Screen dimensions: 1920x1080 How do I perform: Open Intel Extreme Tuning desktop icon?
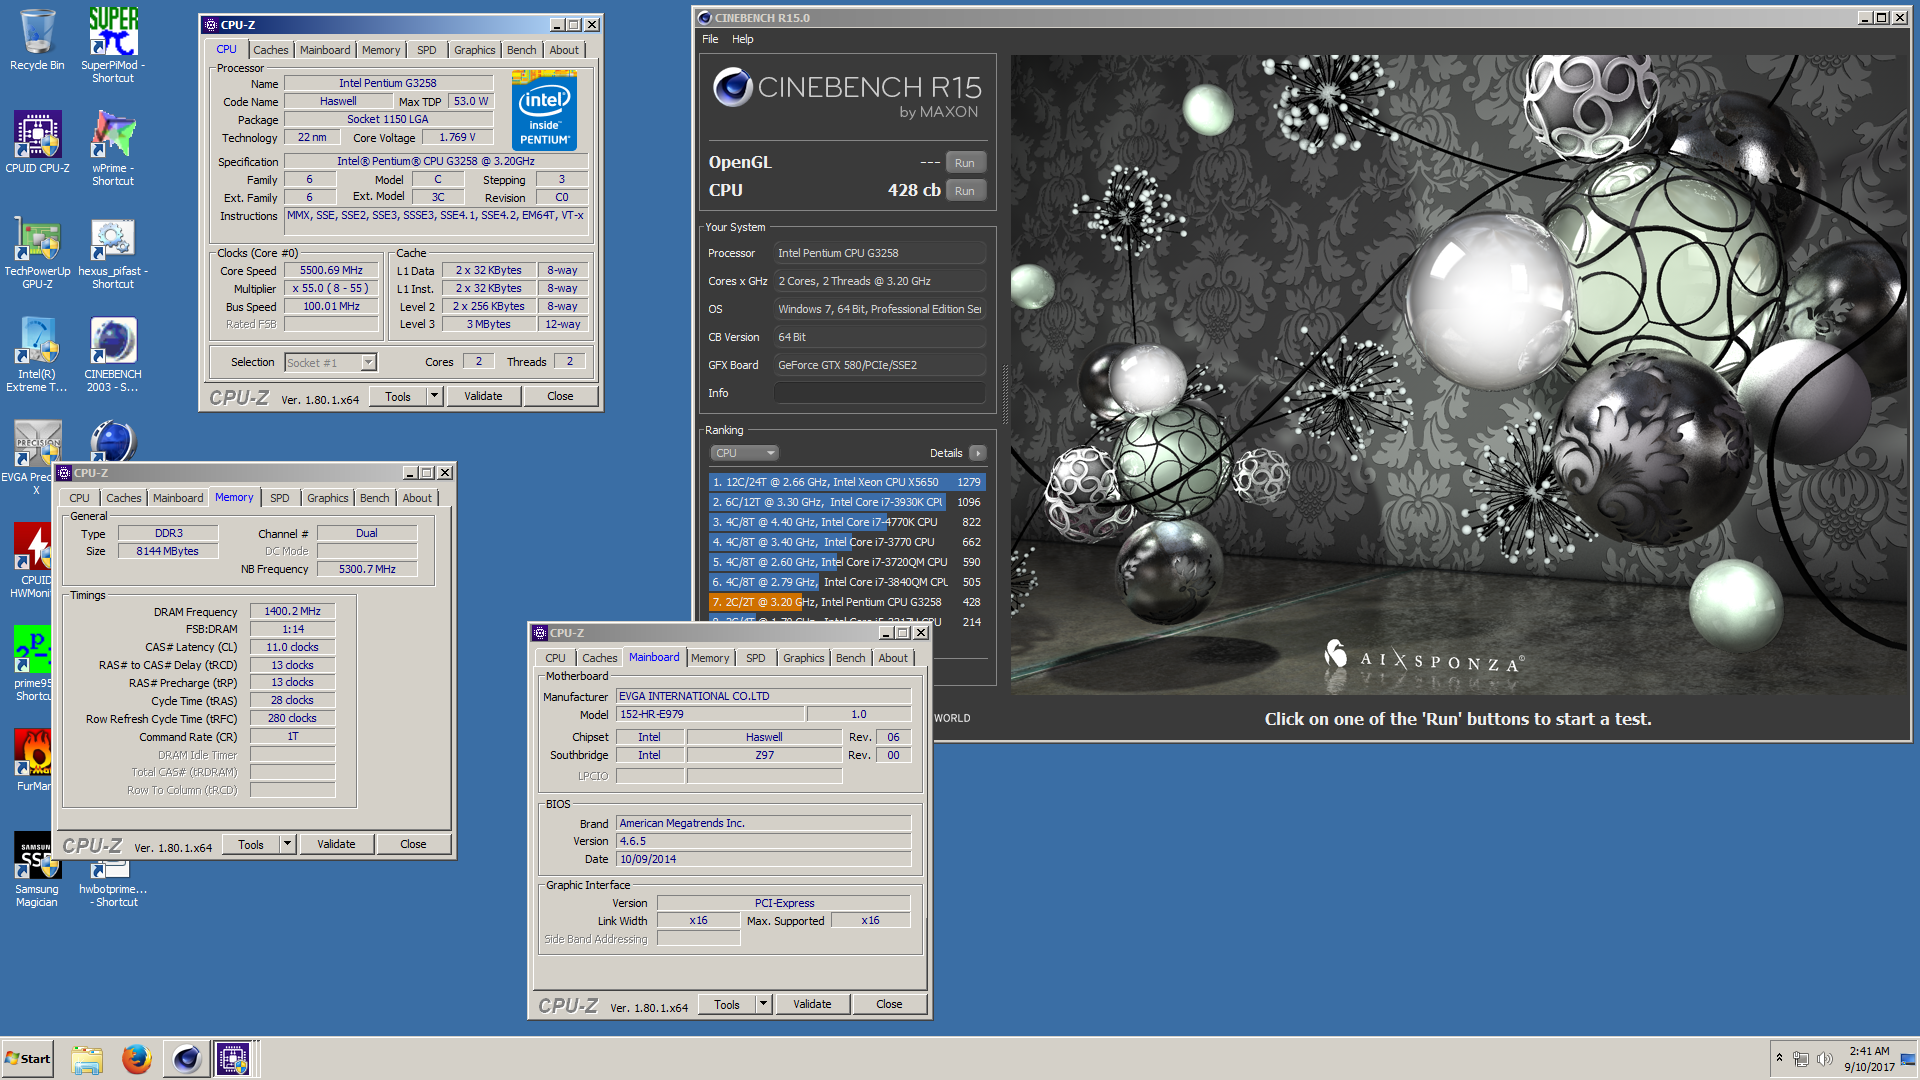pos(37,354)
